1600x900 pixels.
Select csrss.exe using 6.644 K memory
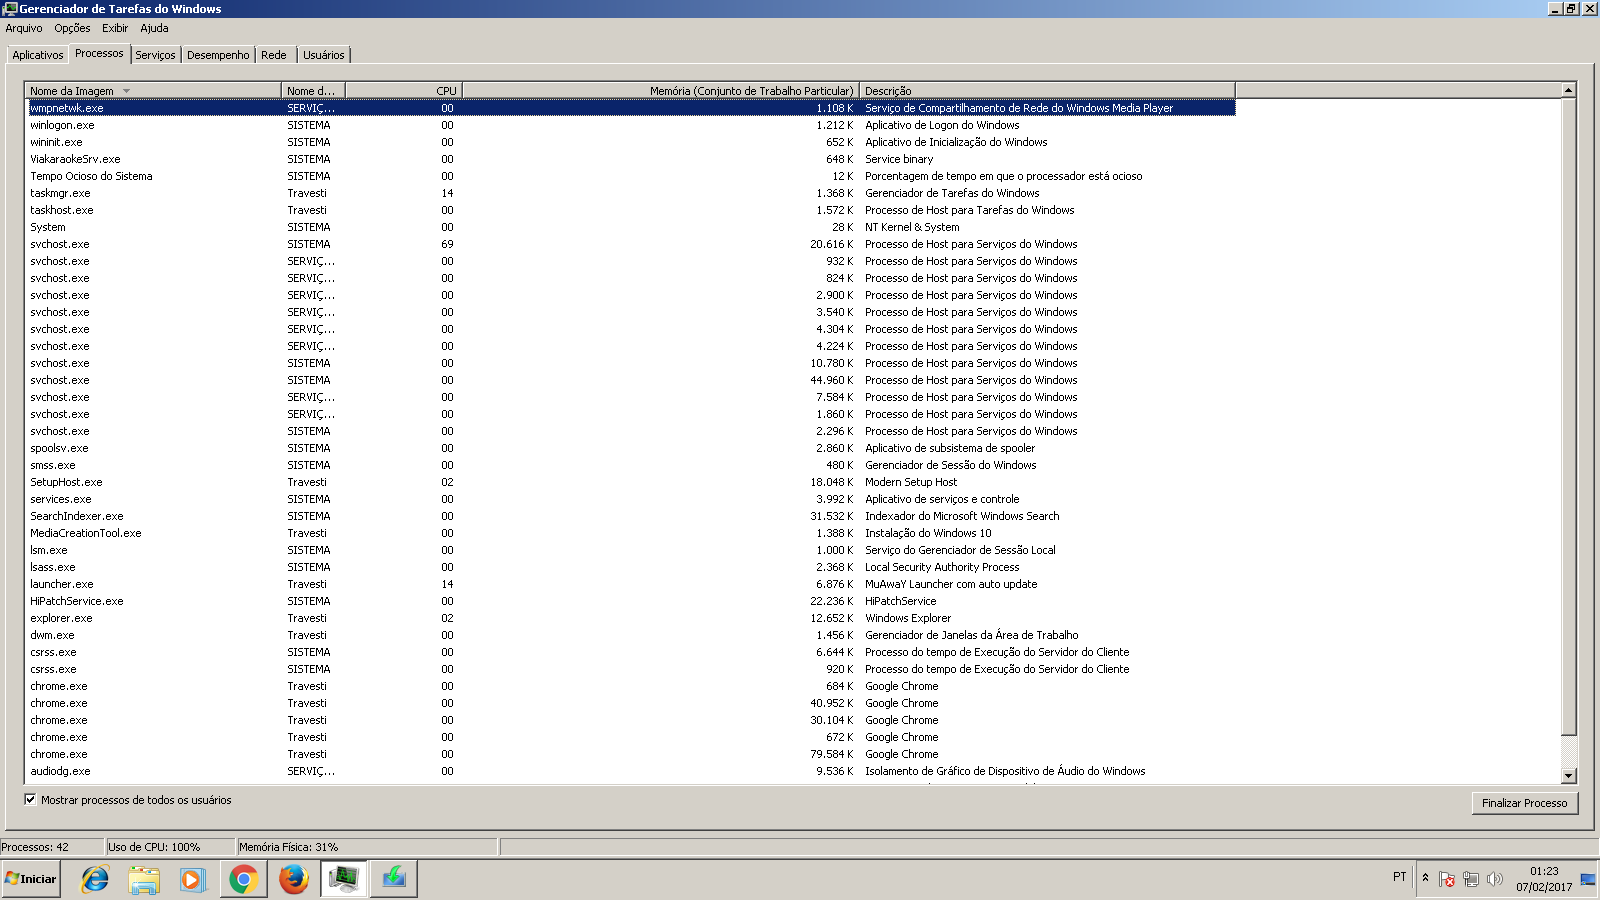point(631,652)
